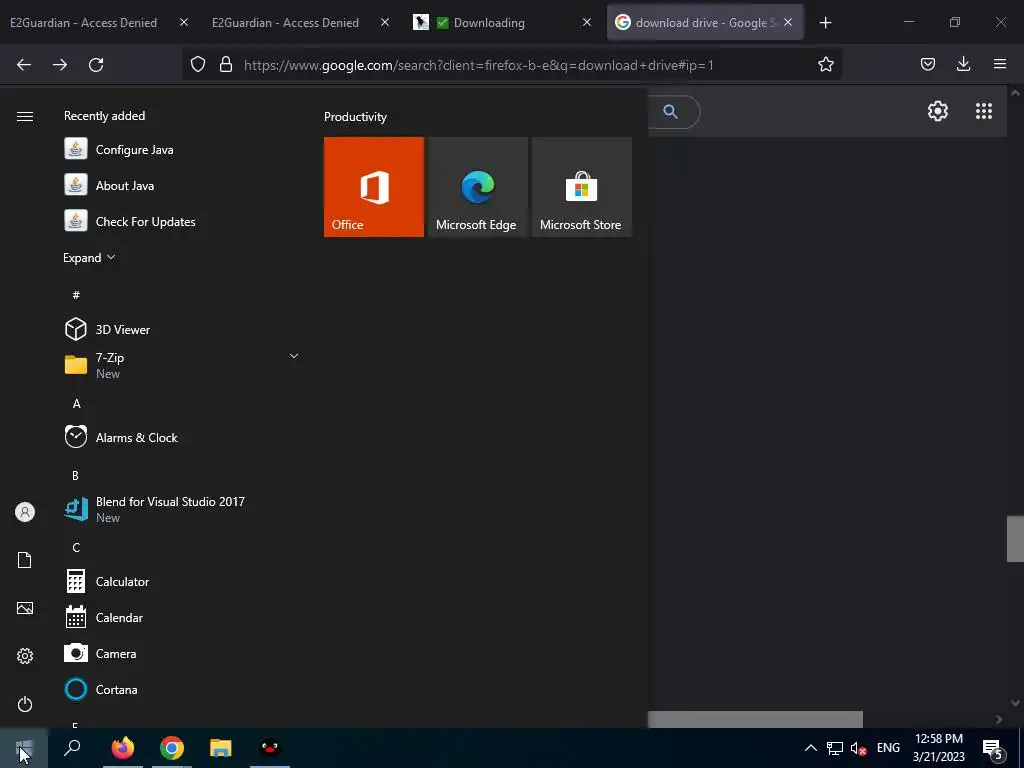
Task: Open Calculator app
Action: point(182,581)
